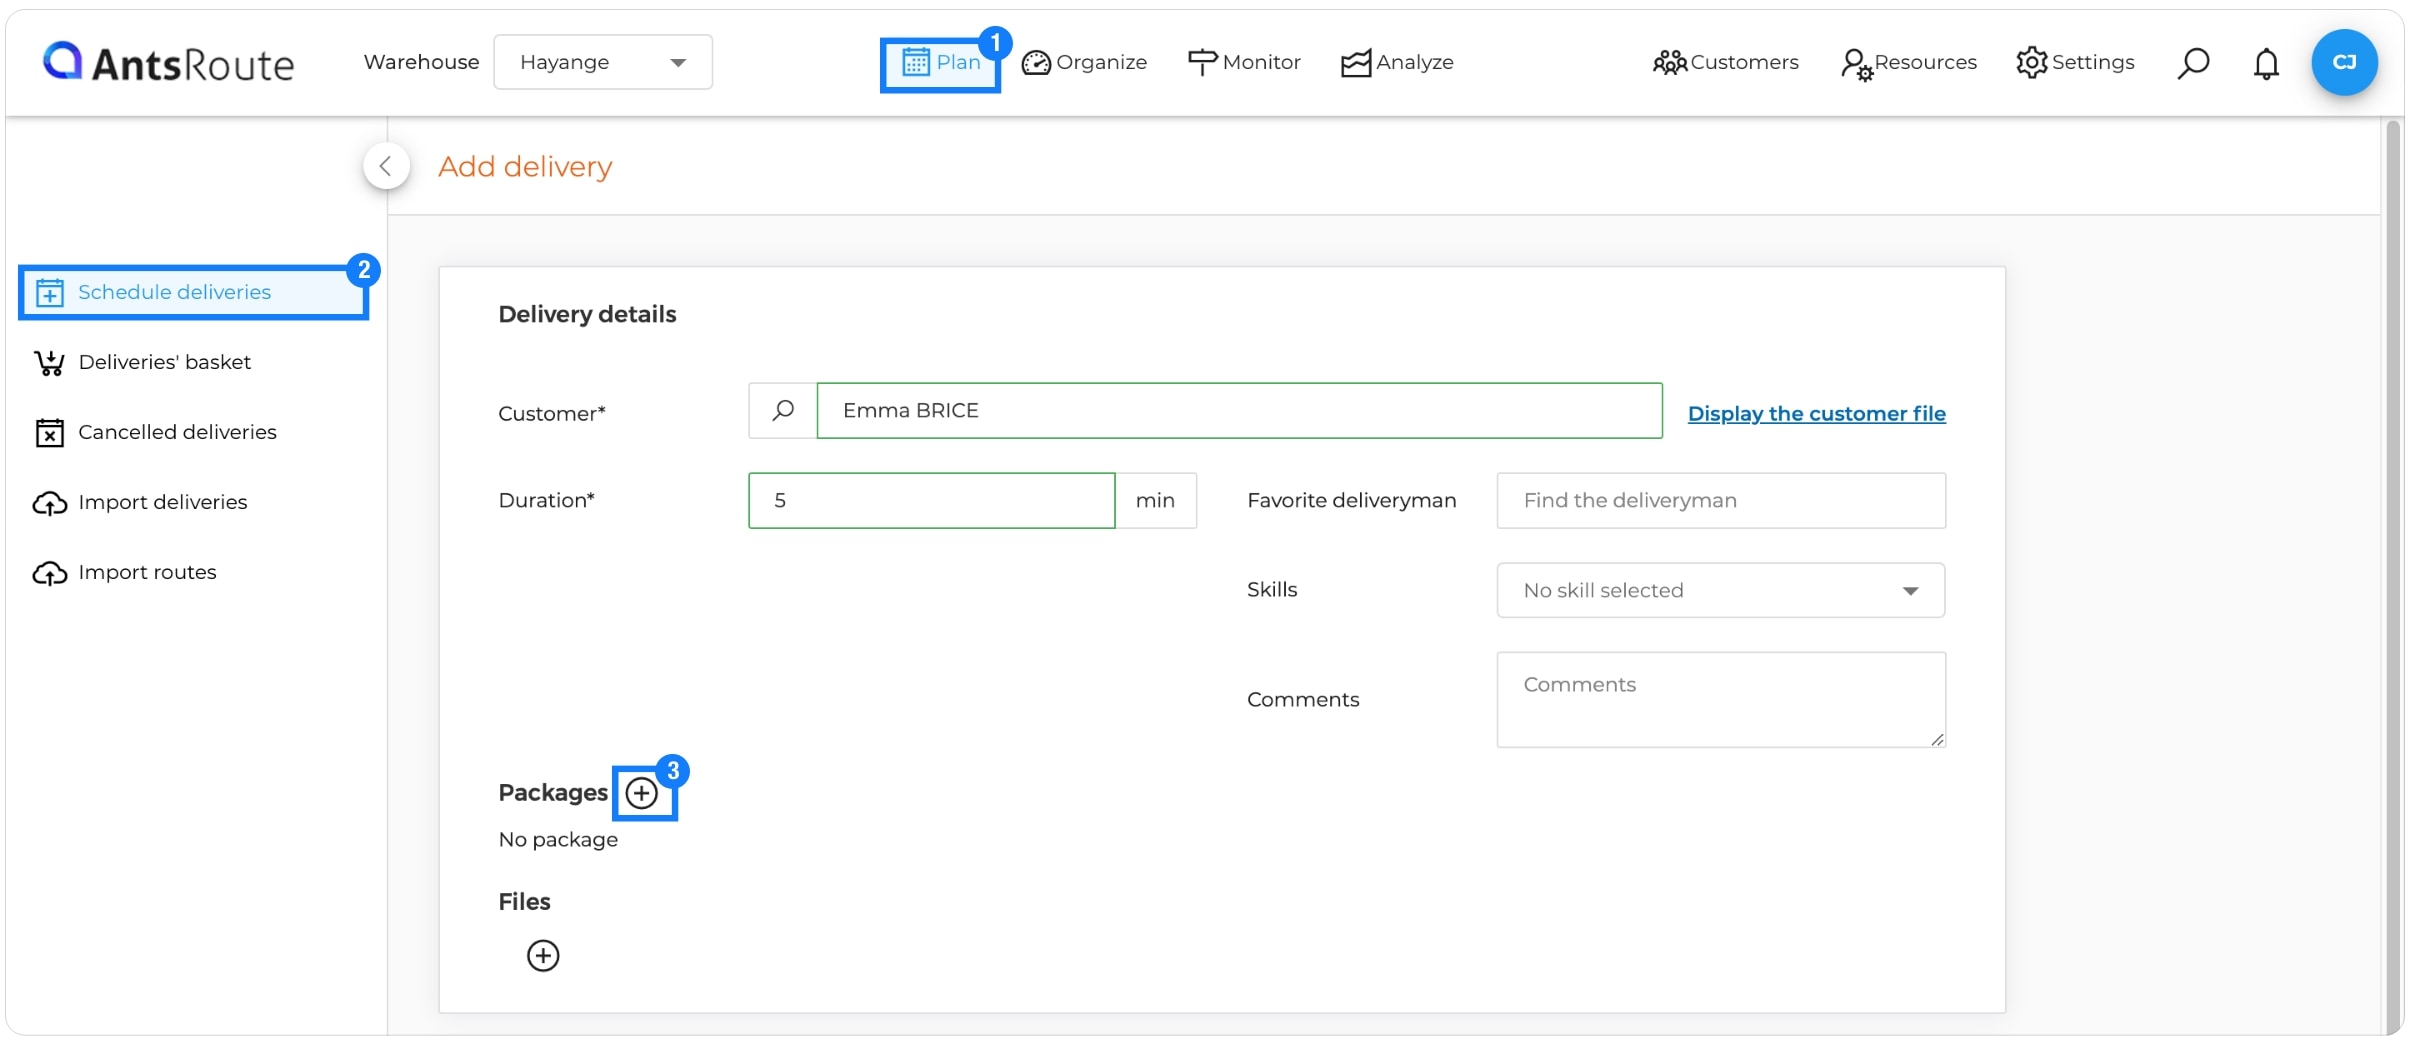Click the search magnifier in the header
This screenshot has width=2410, height=1043.
click(2193, 63)
